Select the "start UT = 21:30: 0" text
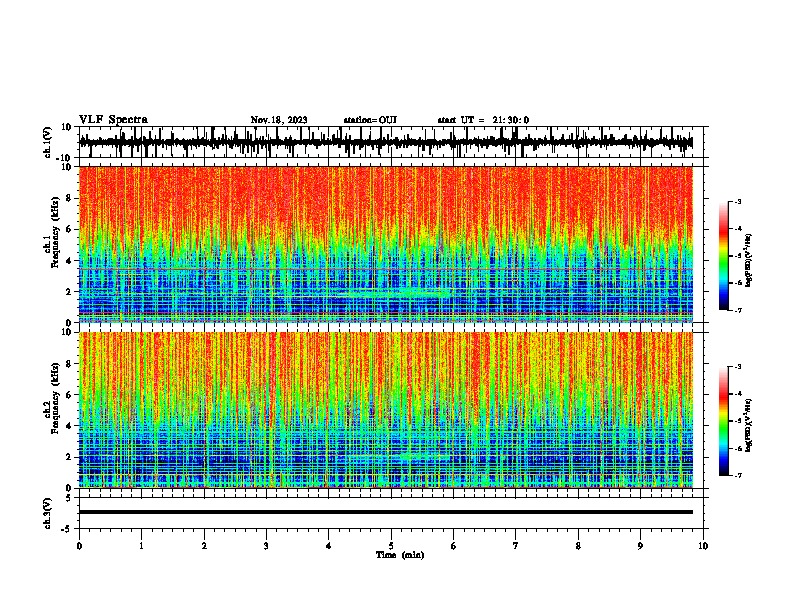 pos(483,120)
